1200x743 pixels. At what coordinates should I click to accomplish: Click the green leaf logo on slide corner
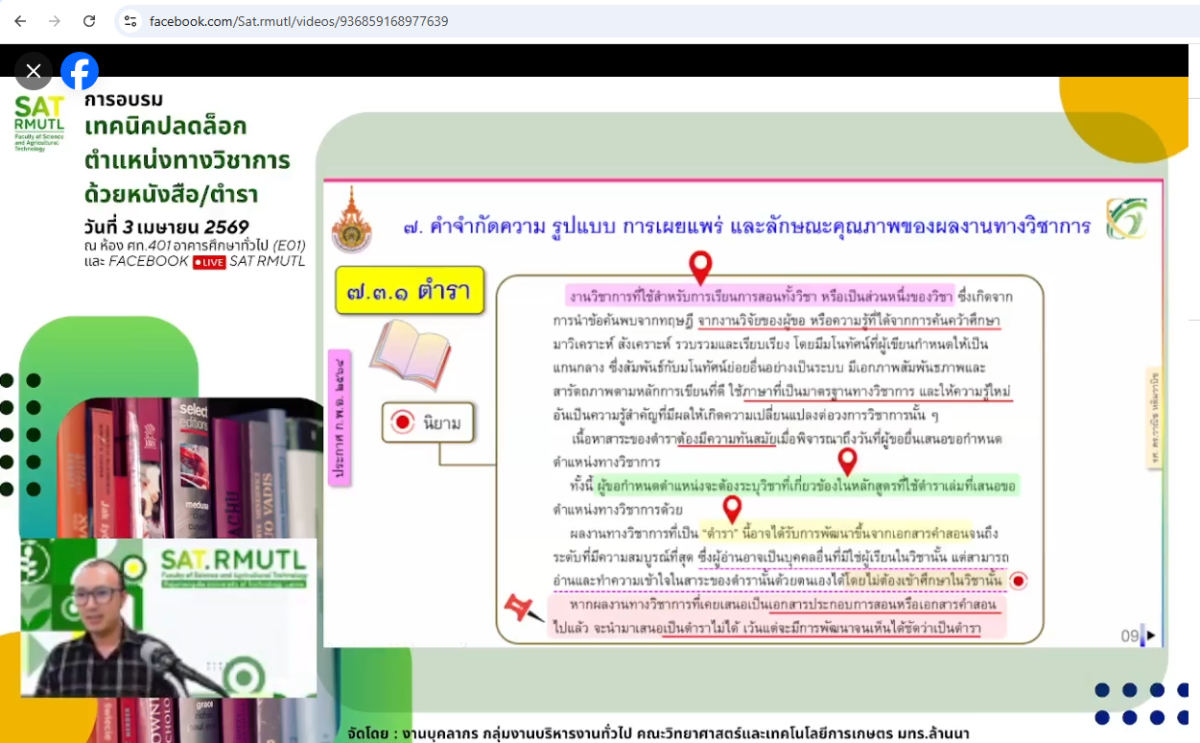tap(1126, 219)
